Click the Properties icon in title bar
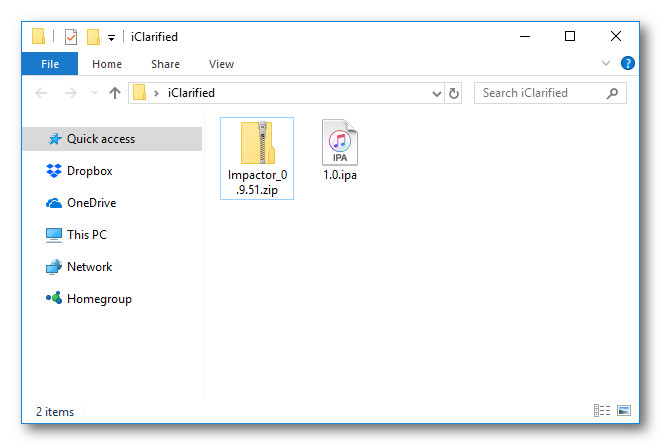The image size is (661, 445). 71,37
